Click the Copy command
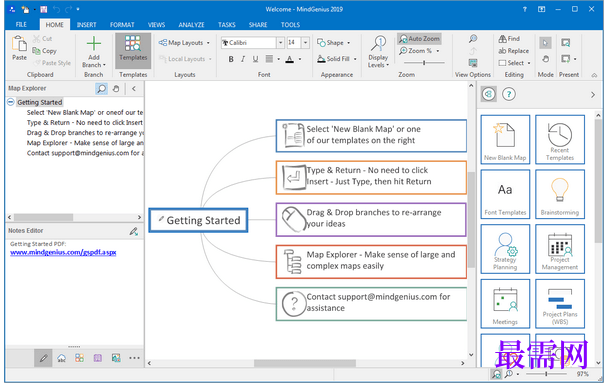The height and width of the screenshot is (386, 607). click(45, 51)
